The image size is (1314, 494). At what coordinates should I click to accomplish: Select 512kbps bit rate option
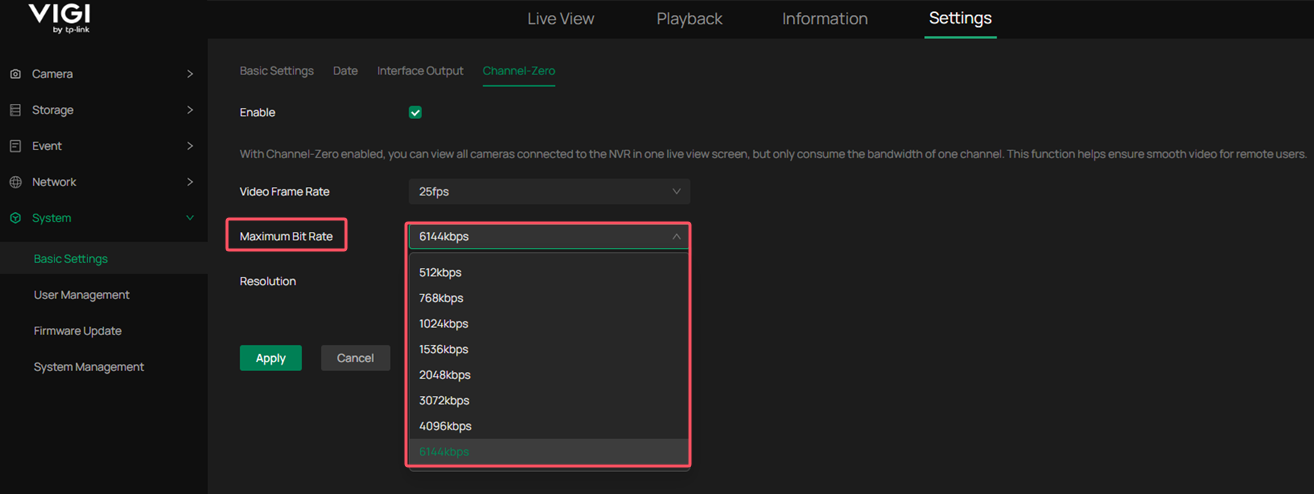click(x=548, y=272)
